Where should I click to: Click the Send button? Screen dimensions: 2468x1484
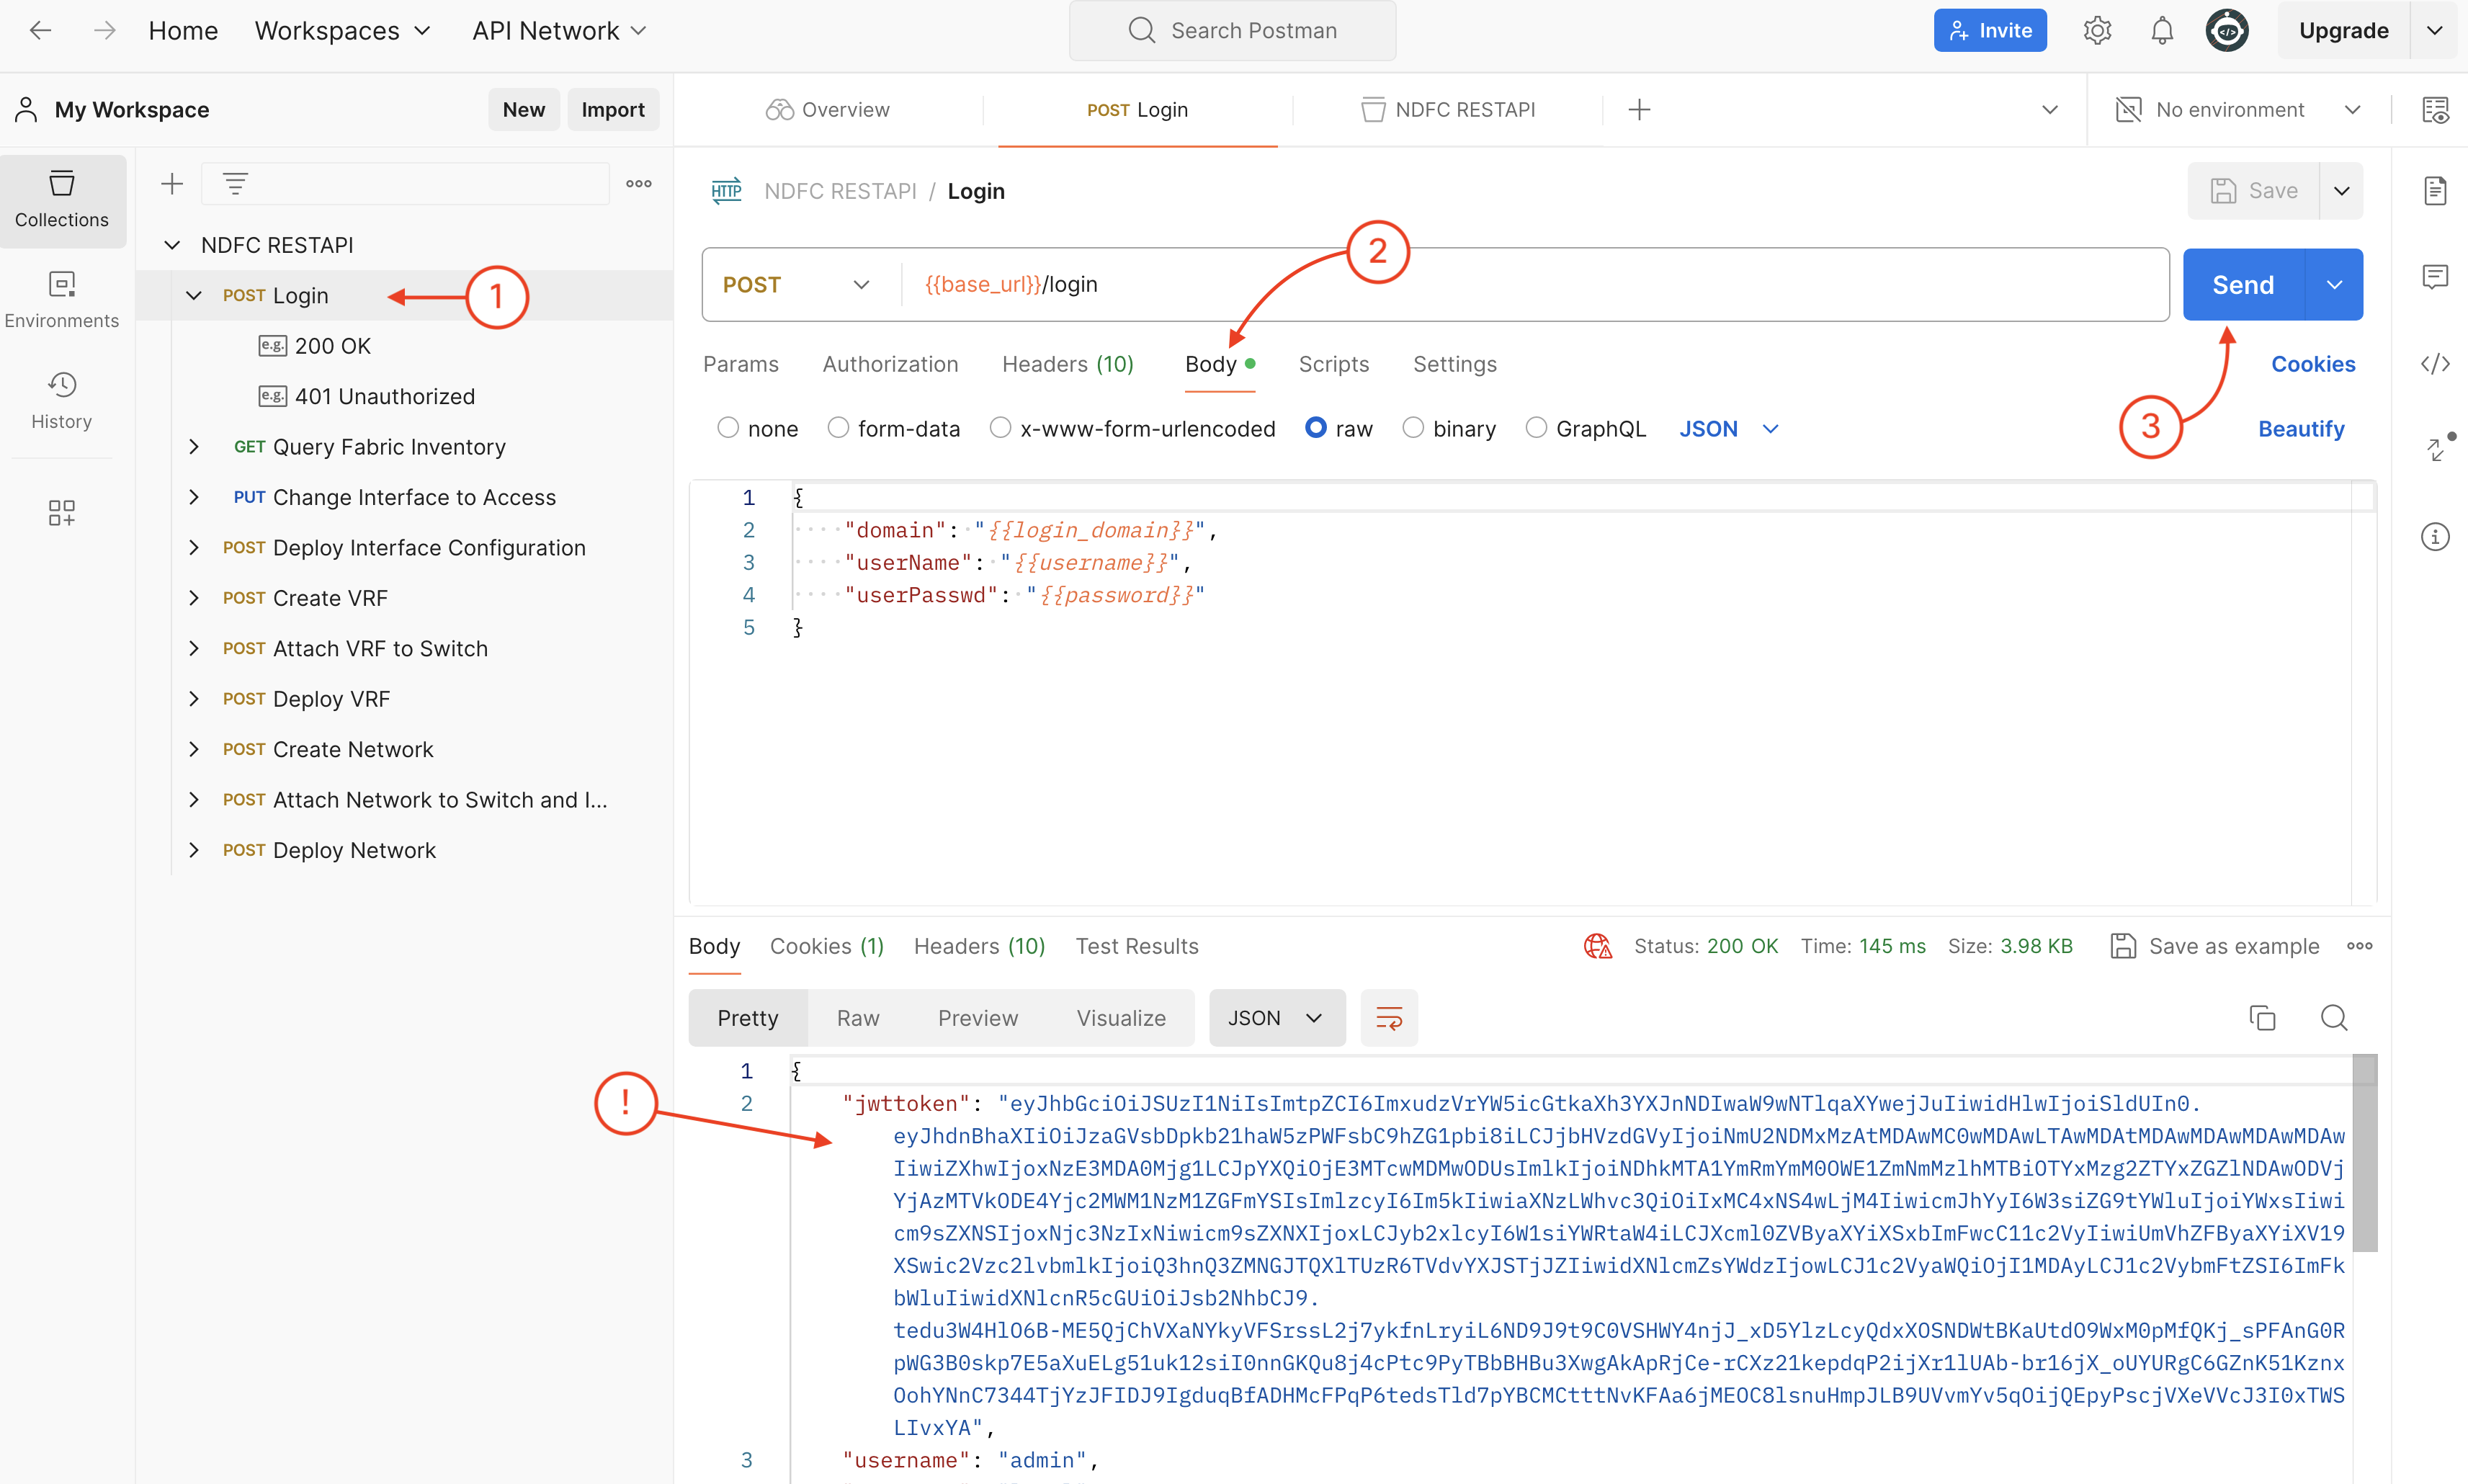[x=2243, y=285]
